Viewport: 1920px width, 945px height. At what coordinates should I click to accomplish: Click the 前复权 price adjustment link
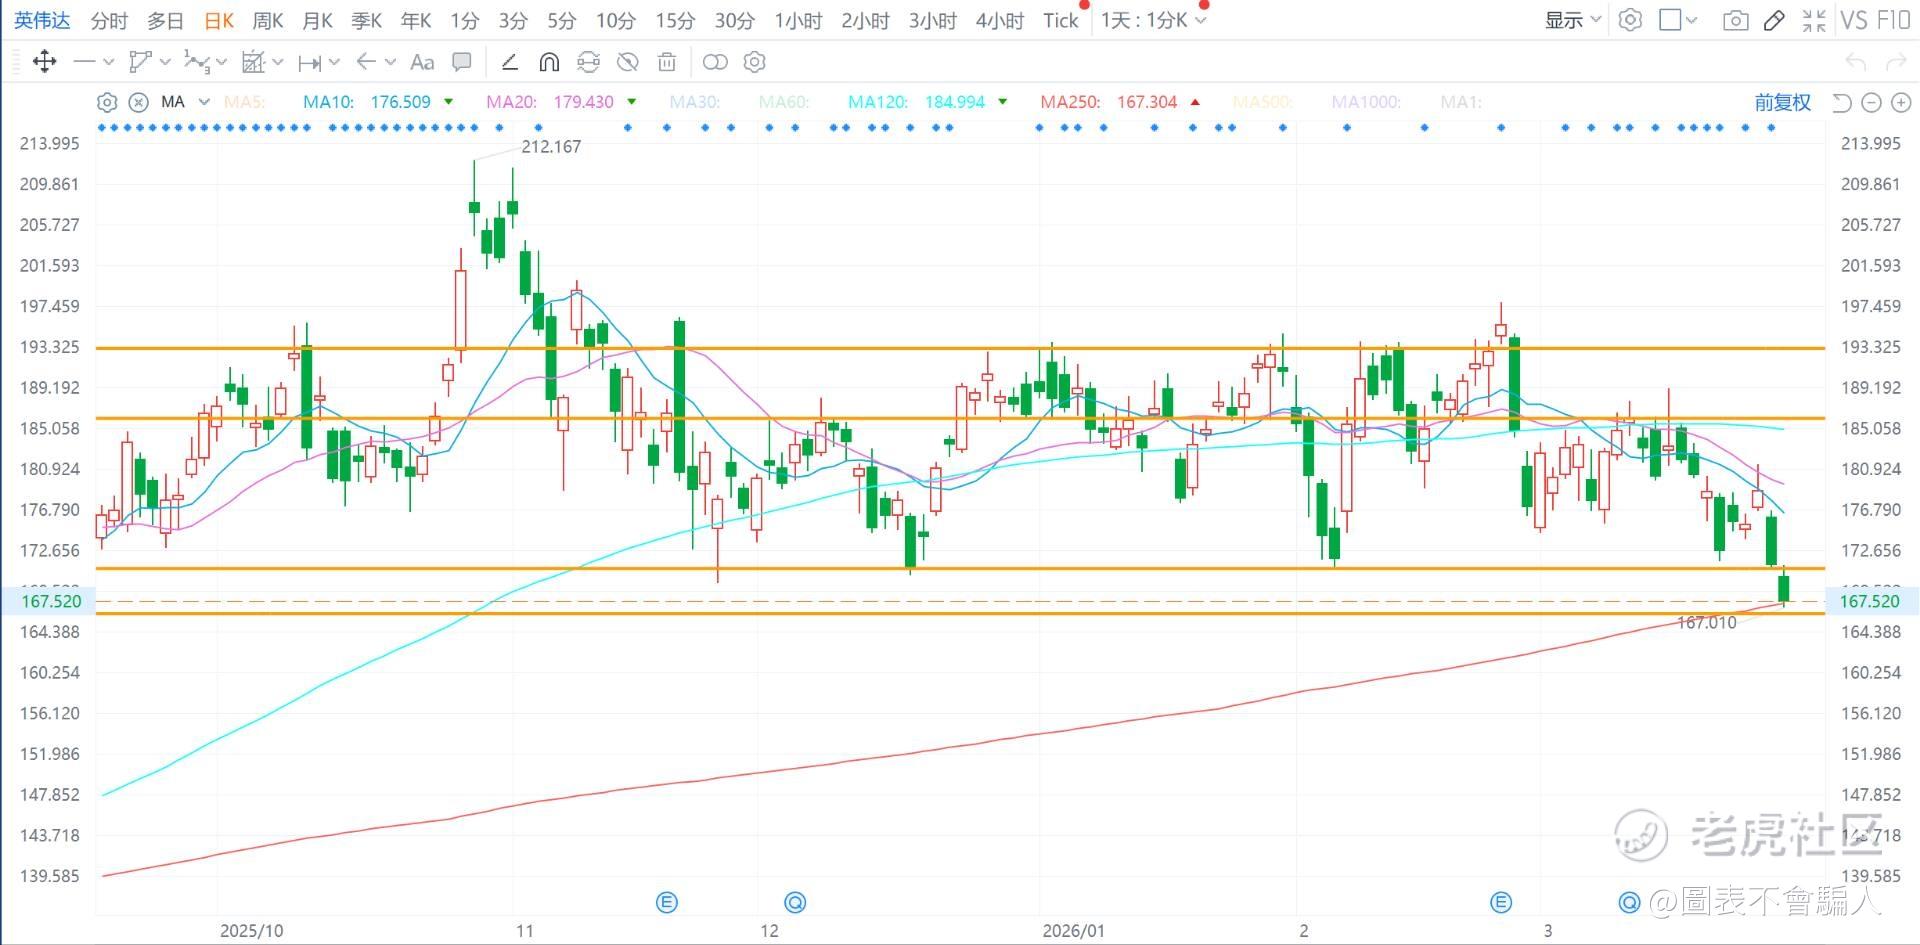(x=1782, y=102)
